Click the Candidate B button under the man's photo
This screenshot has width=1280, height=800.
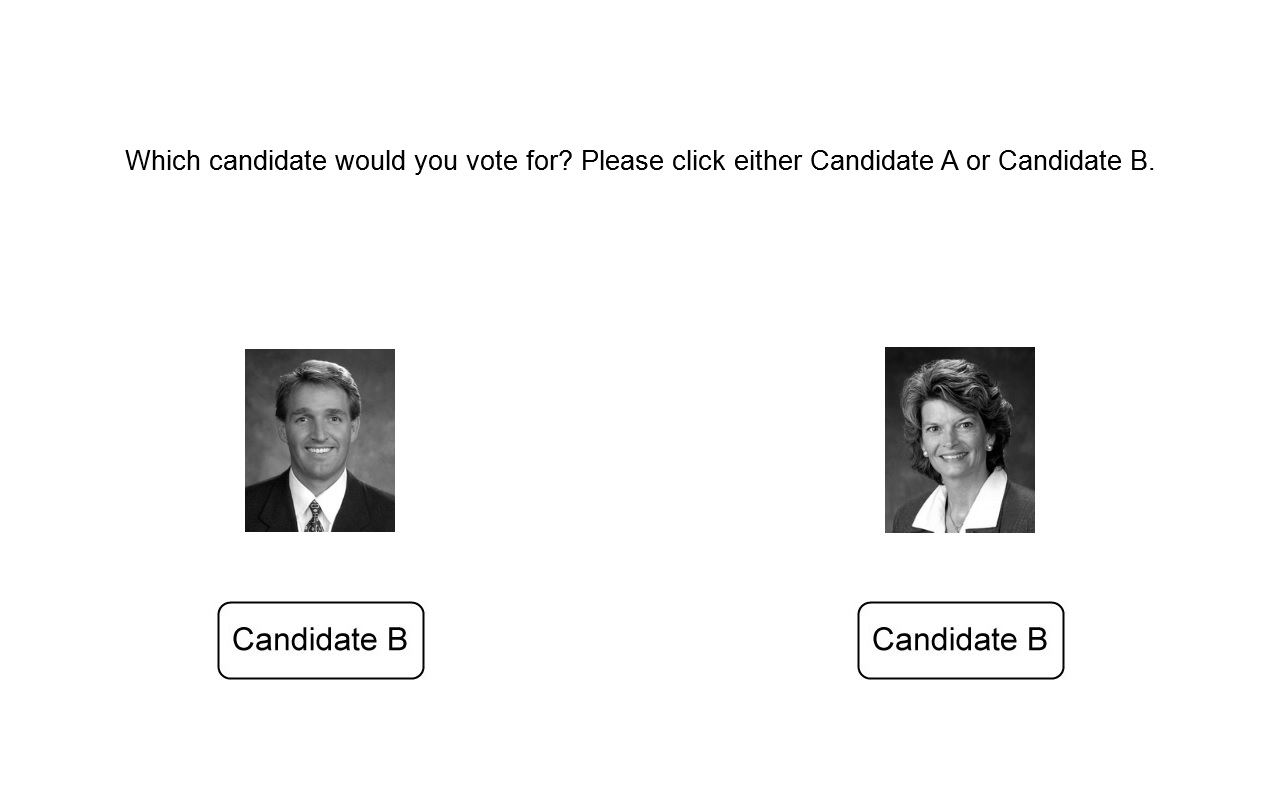pyautogui.click(x=321, y=640)
